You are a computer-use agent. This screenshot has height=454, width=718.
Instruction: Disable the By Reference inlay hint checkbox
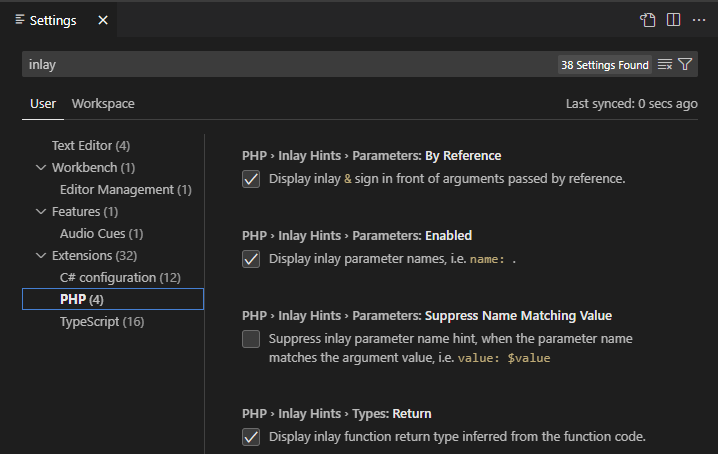pyautogui.click(x=251, y=179)
